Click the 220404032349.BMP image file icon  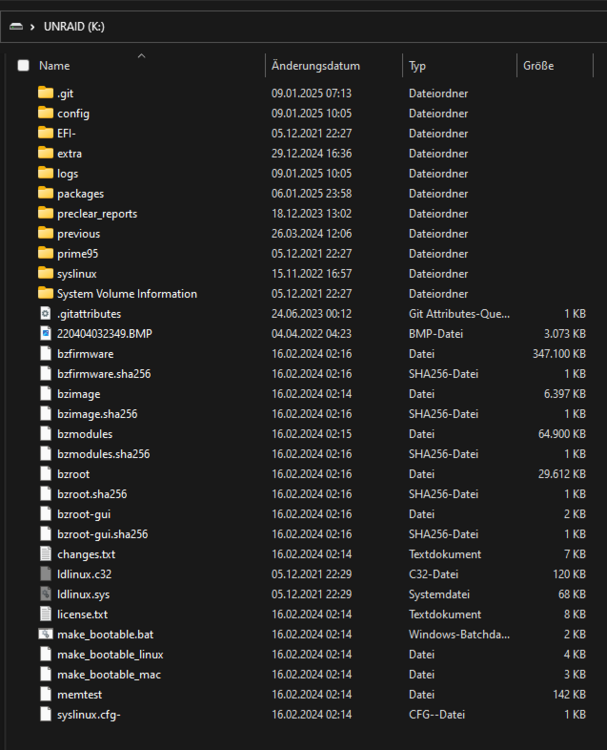(x=45, y=333)
